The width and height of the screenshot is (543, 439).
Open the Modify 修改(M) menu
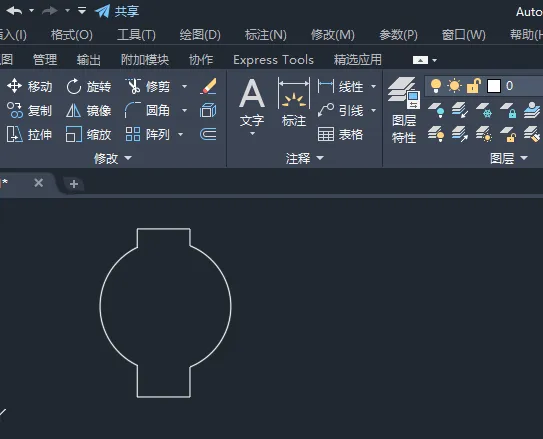(332, 35)
